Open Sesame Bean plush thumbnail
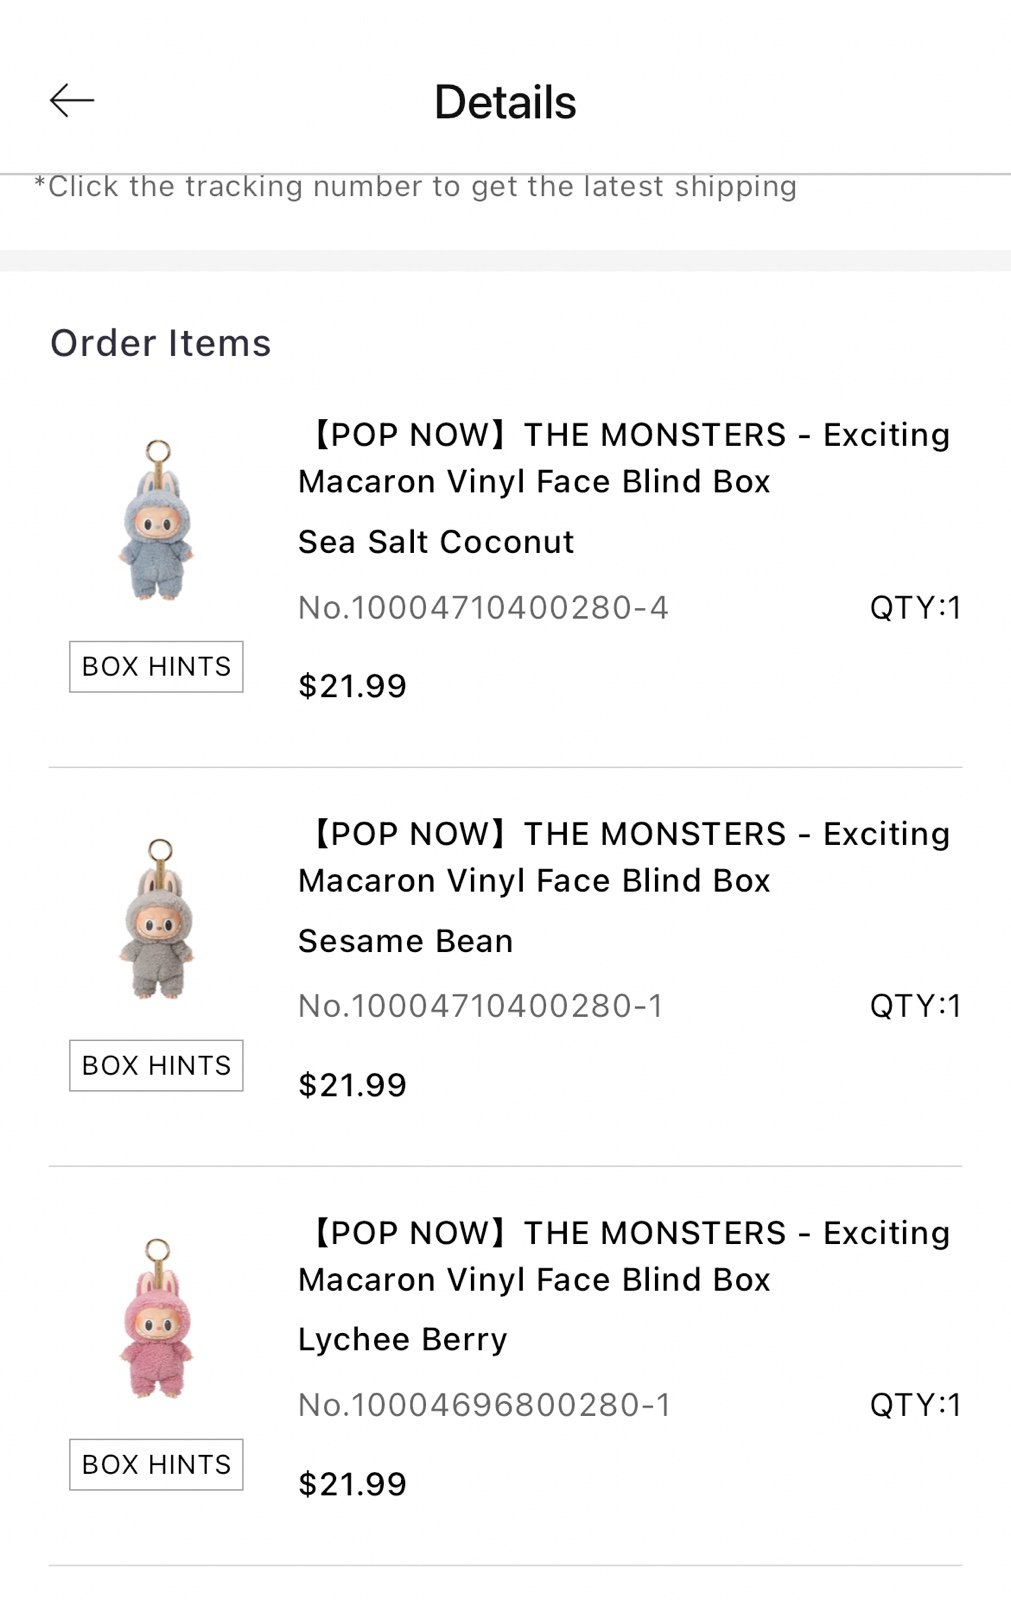This screenshot has width=1011, height=1600. [157, 919]
